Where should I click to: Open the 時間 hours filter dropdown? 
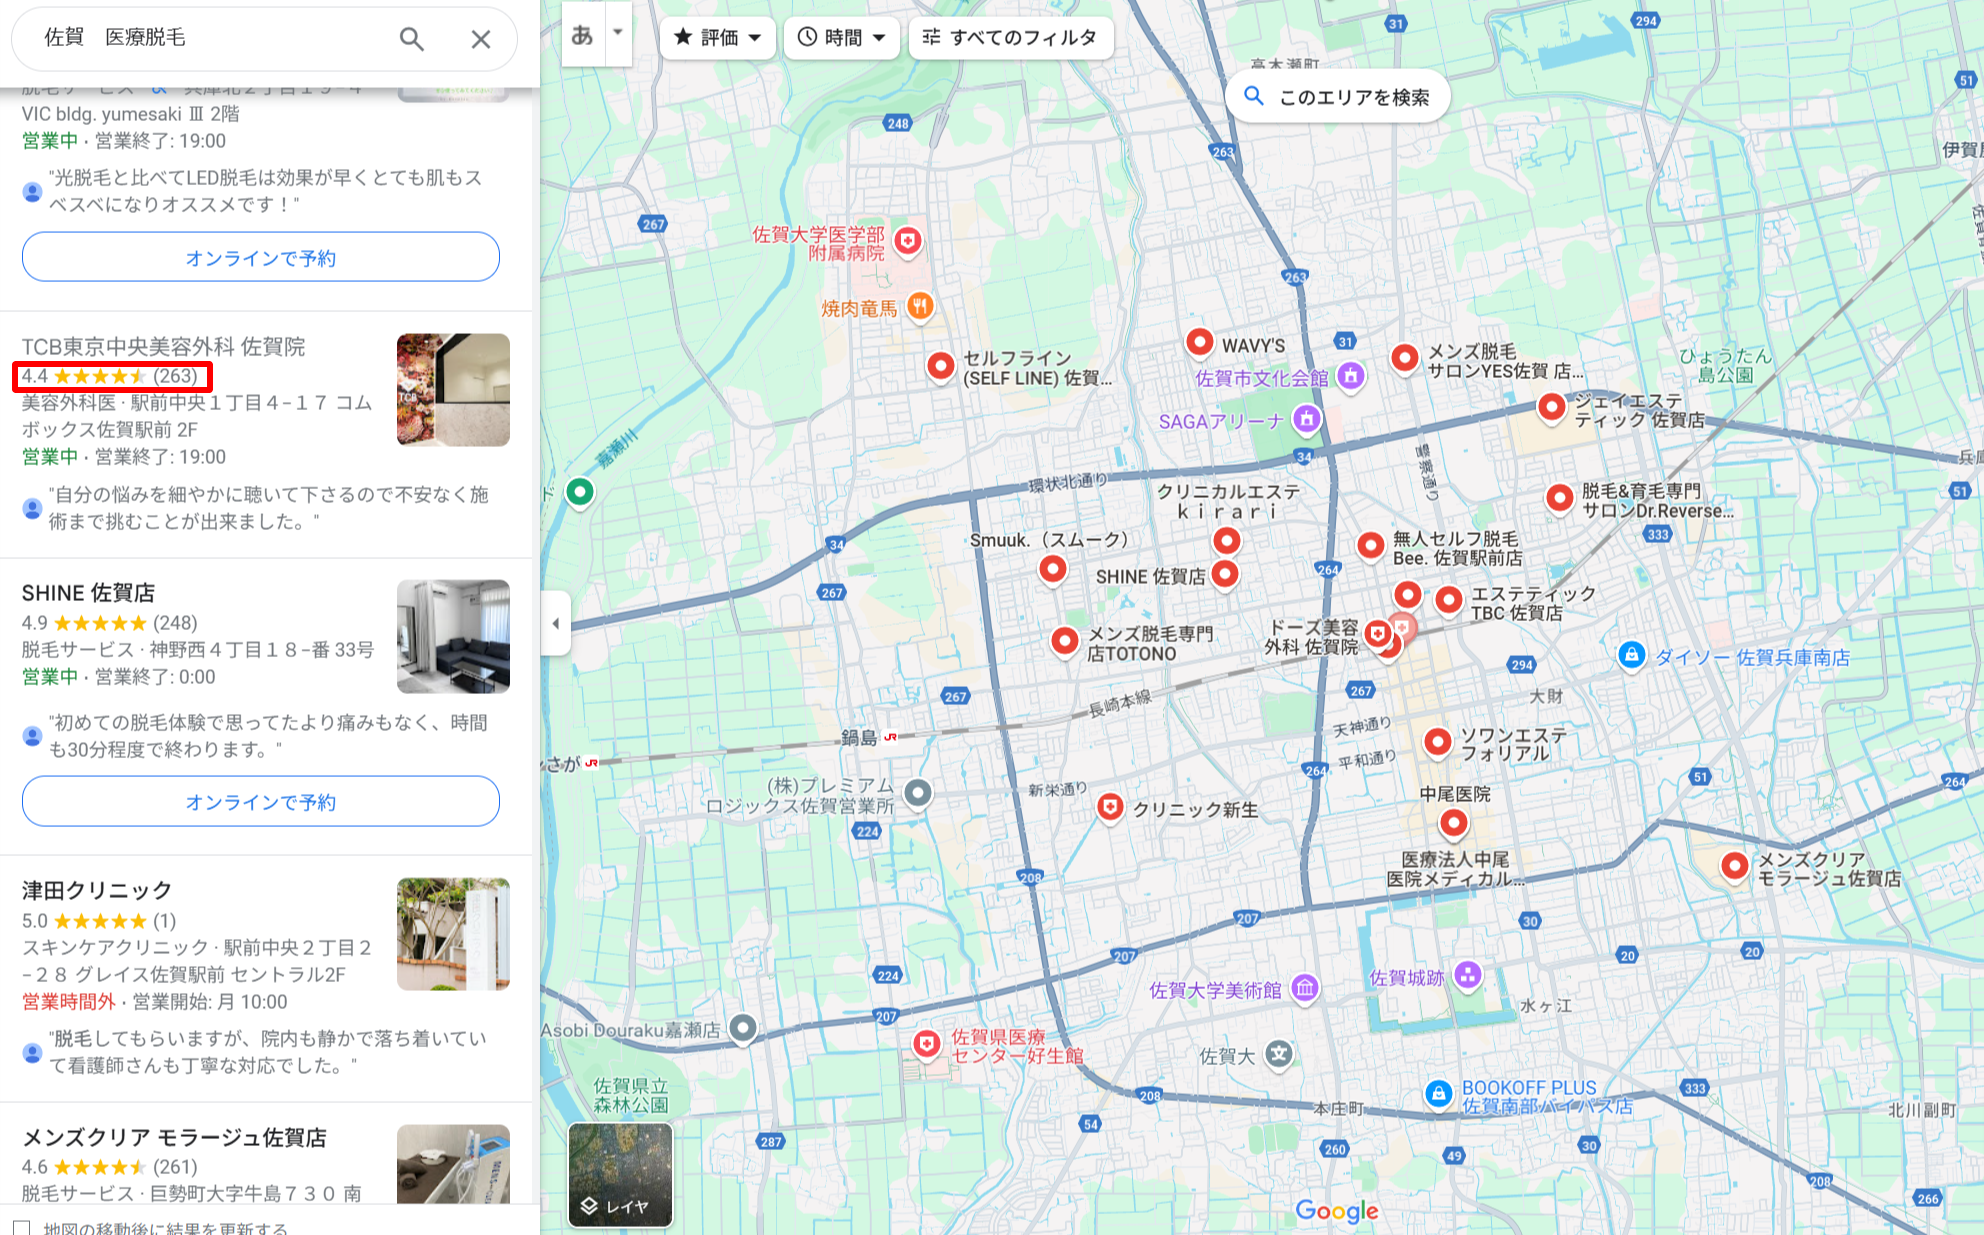point(842,38)
